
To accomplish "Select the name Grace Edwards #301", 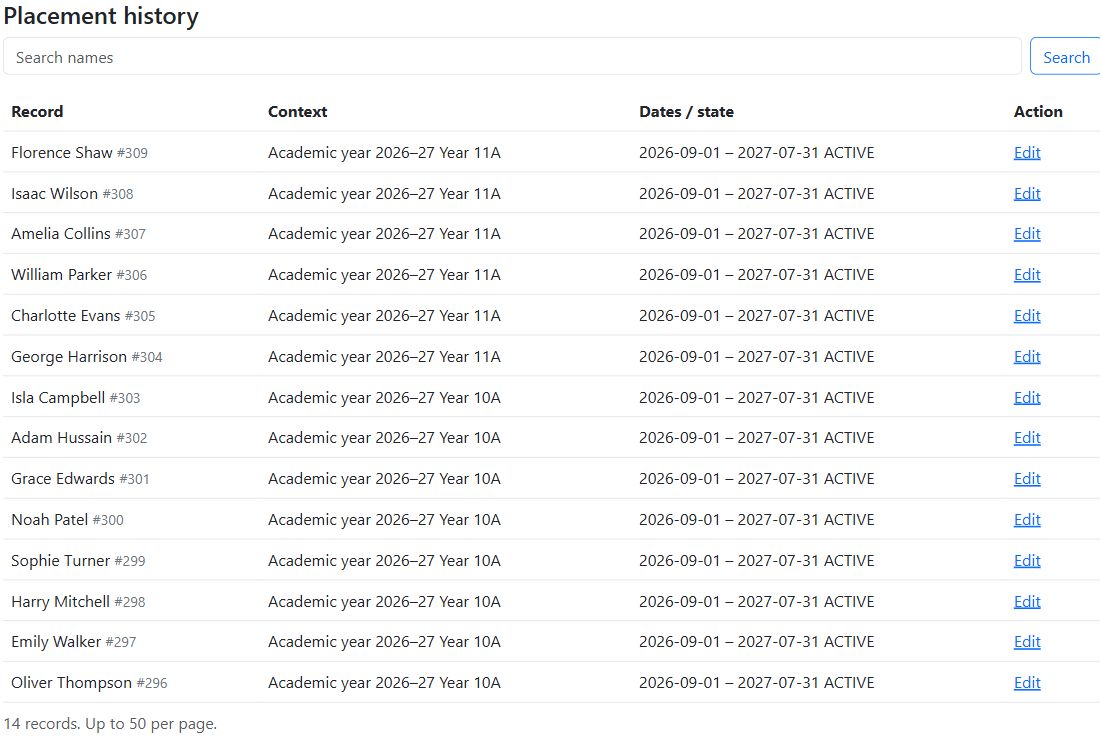I will 81,478.
